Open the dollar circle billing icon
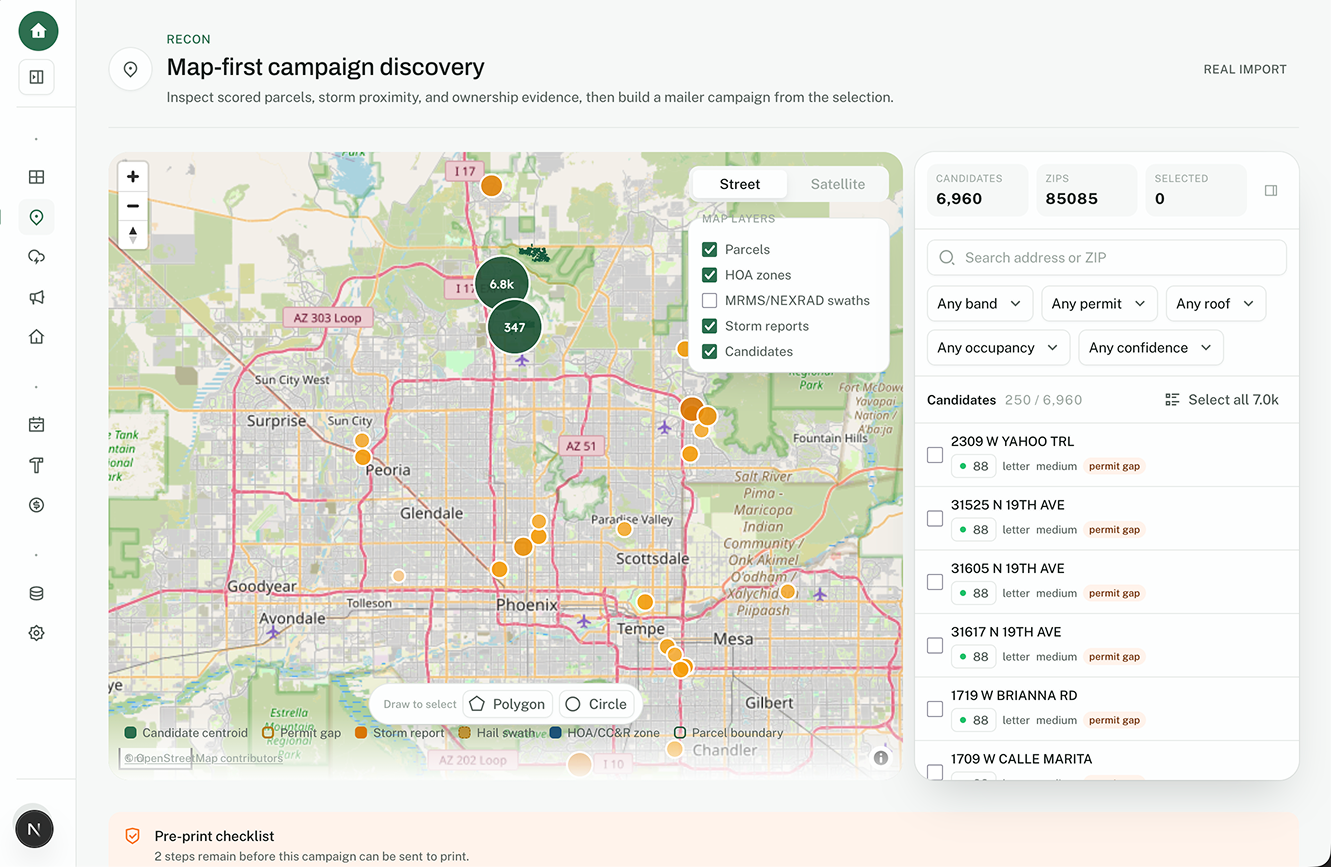Image resolution: width=1331 pixels, height=867 pixels. [x=37, y=505]
